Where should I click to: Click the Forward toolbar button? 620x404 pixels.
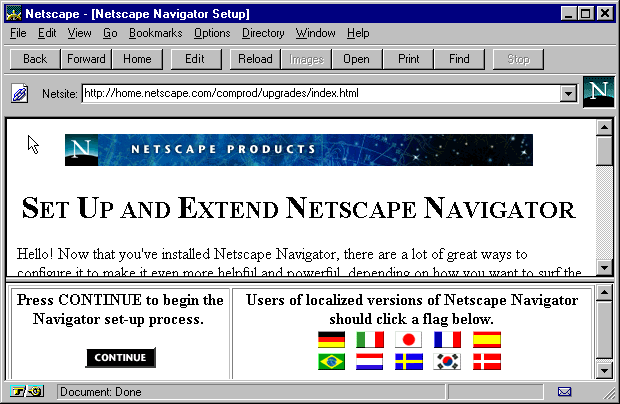86,59
